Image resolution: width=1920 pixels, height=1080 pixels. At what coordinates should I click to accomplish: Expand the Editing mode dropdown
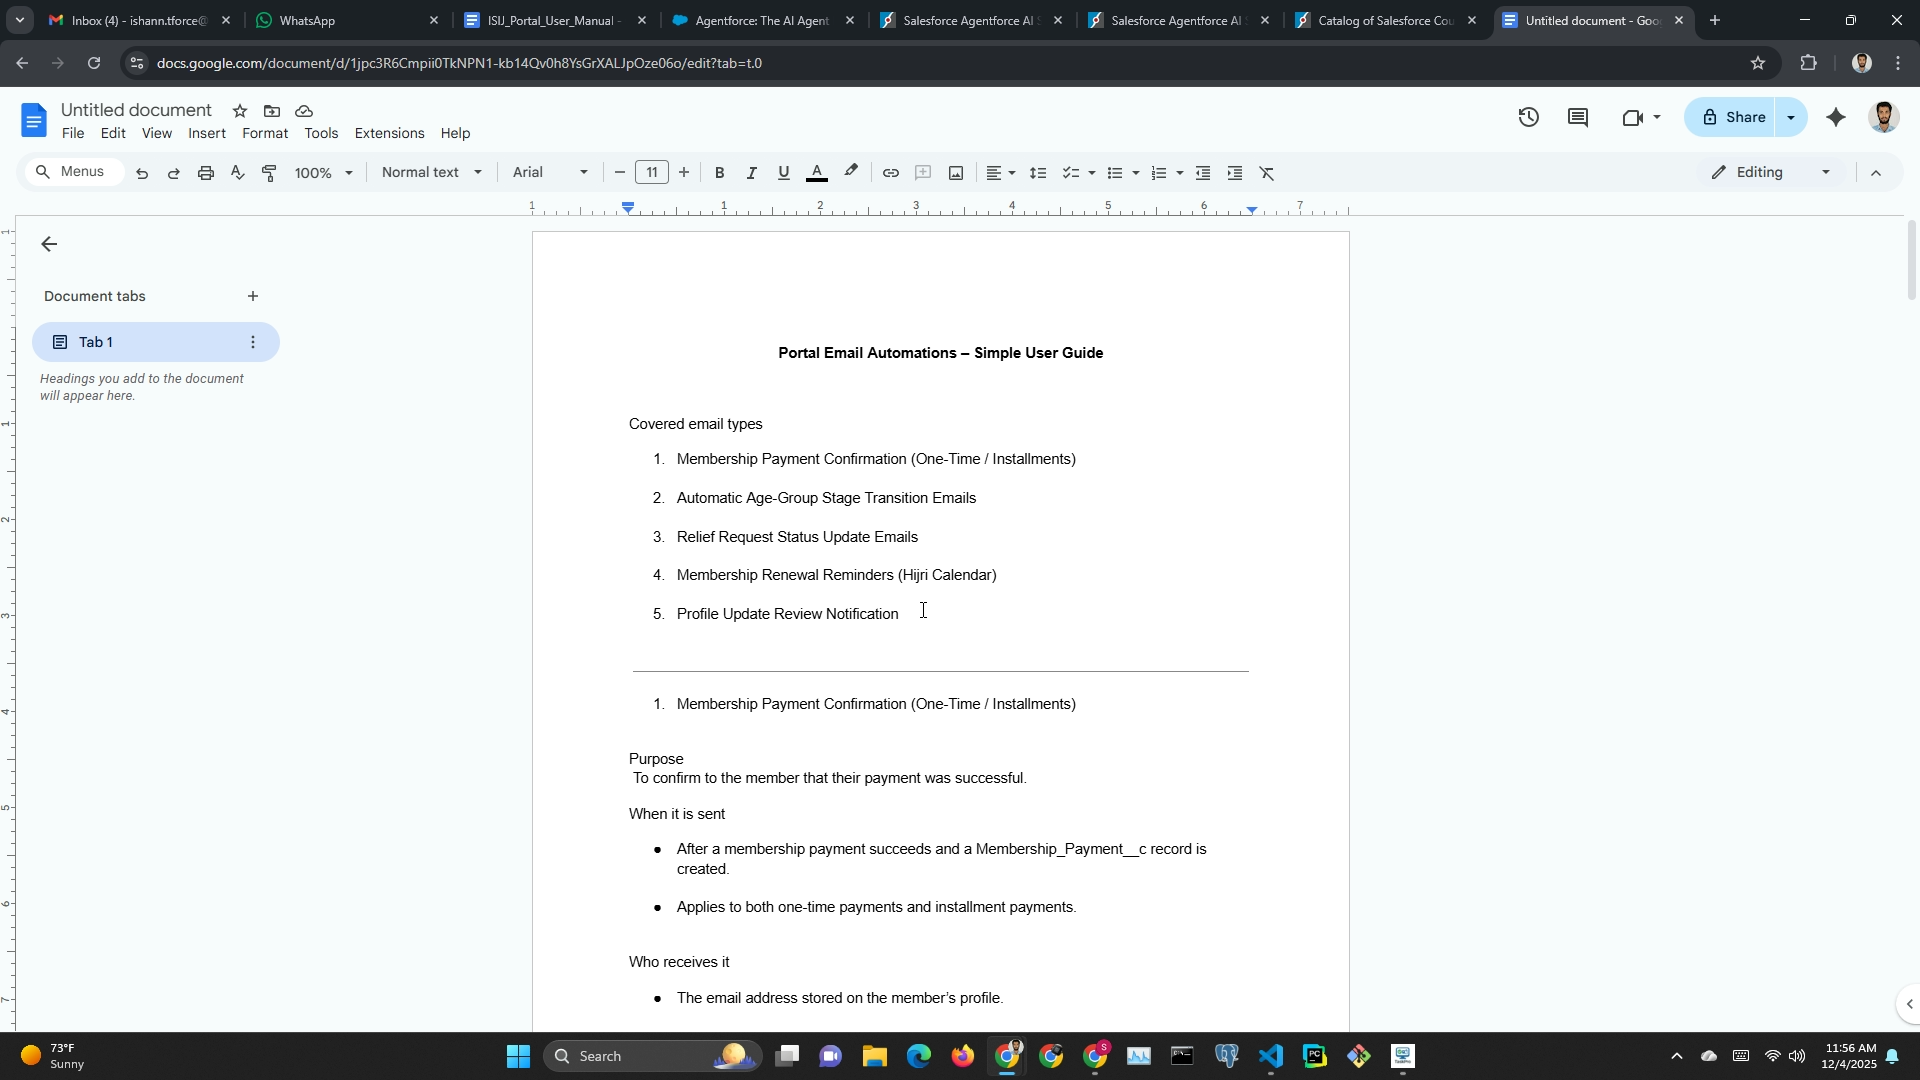(x=1772, y=173)
